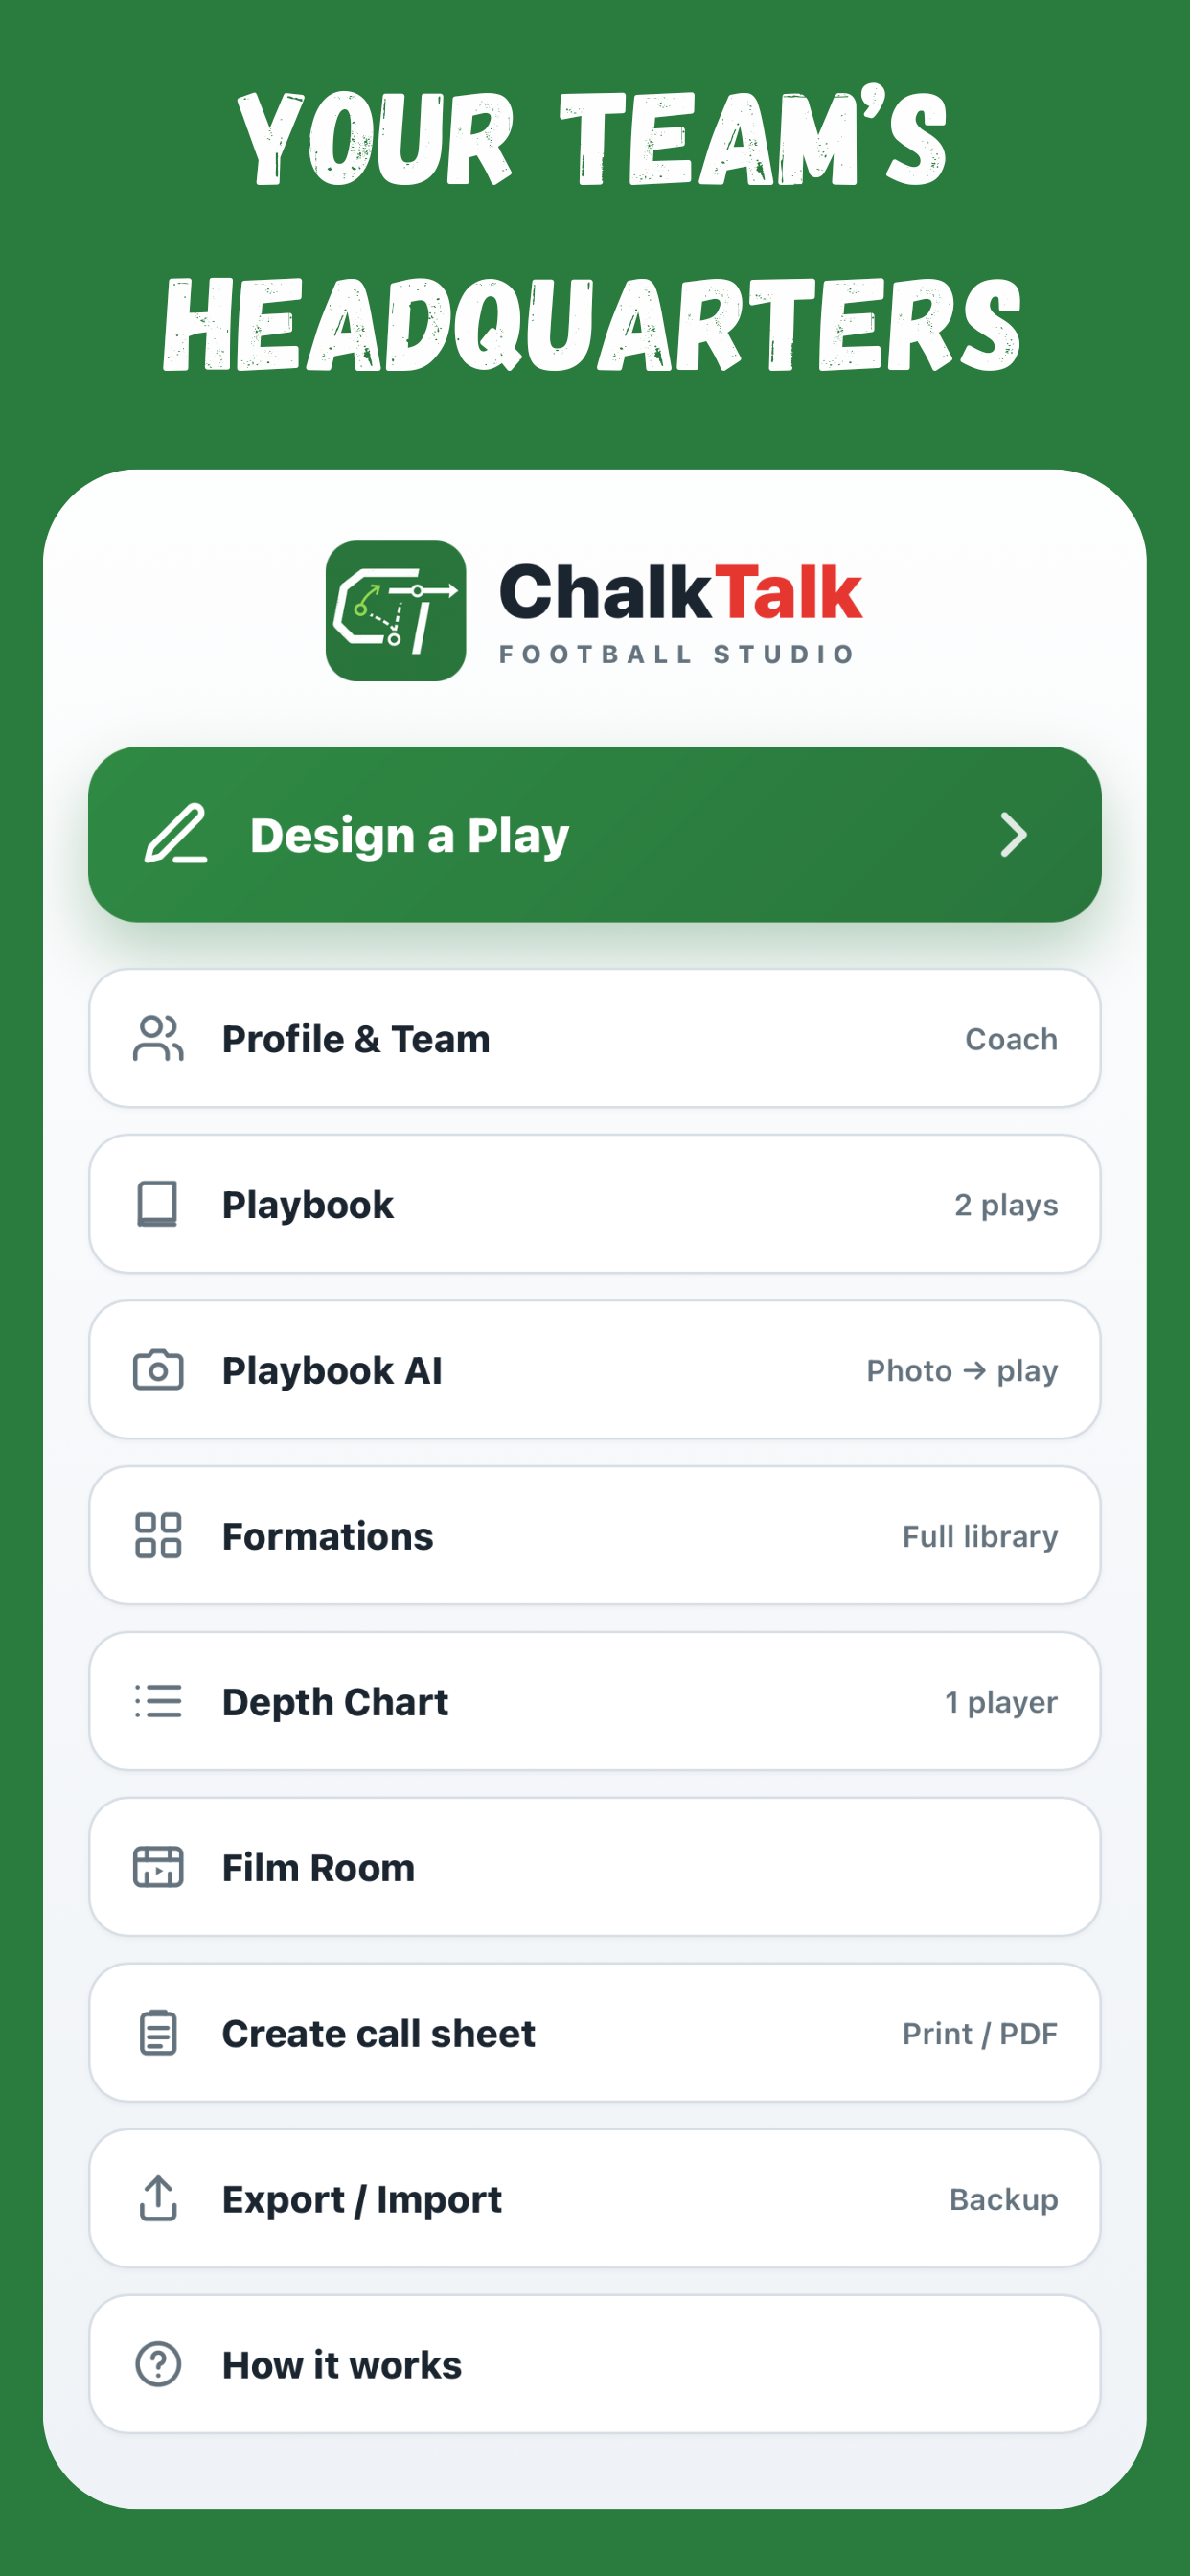Tap the people icon for Profile & Team

[x=158, y=1039]
